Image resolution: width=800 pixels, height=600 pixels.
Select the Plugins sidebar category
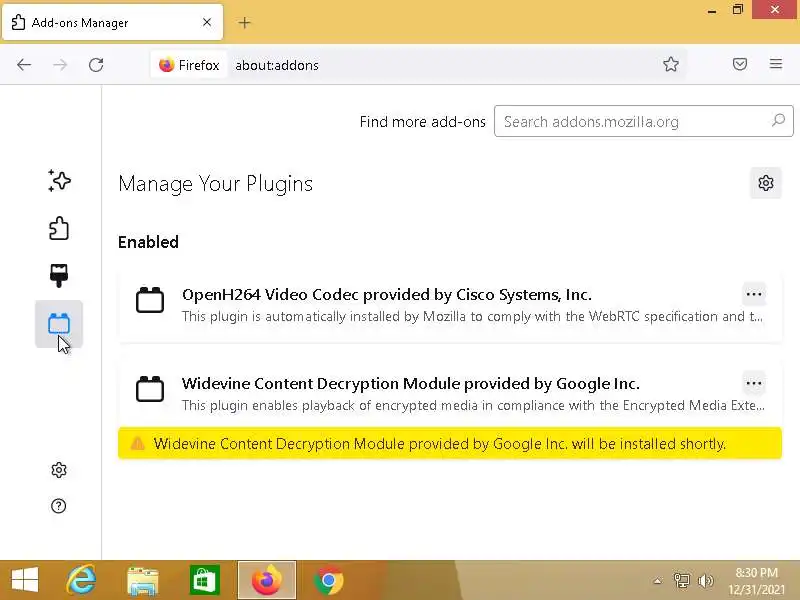[59, 324]
